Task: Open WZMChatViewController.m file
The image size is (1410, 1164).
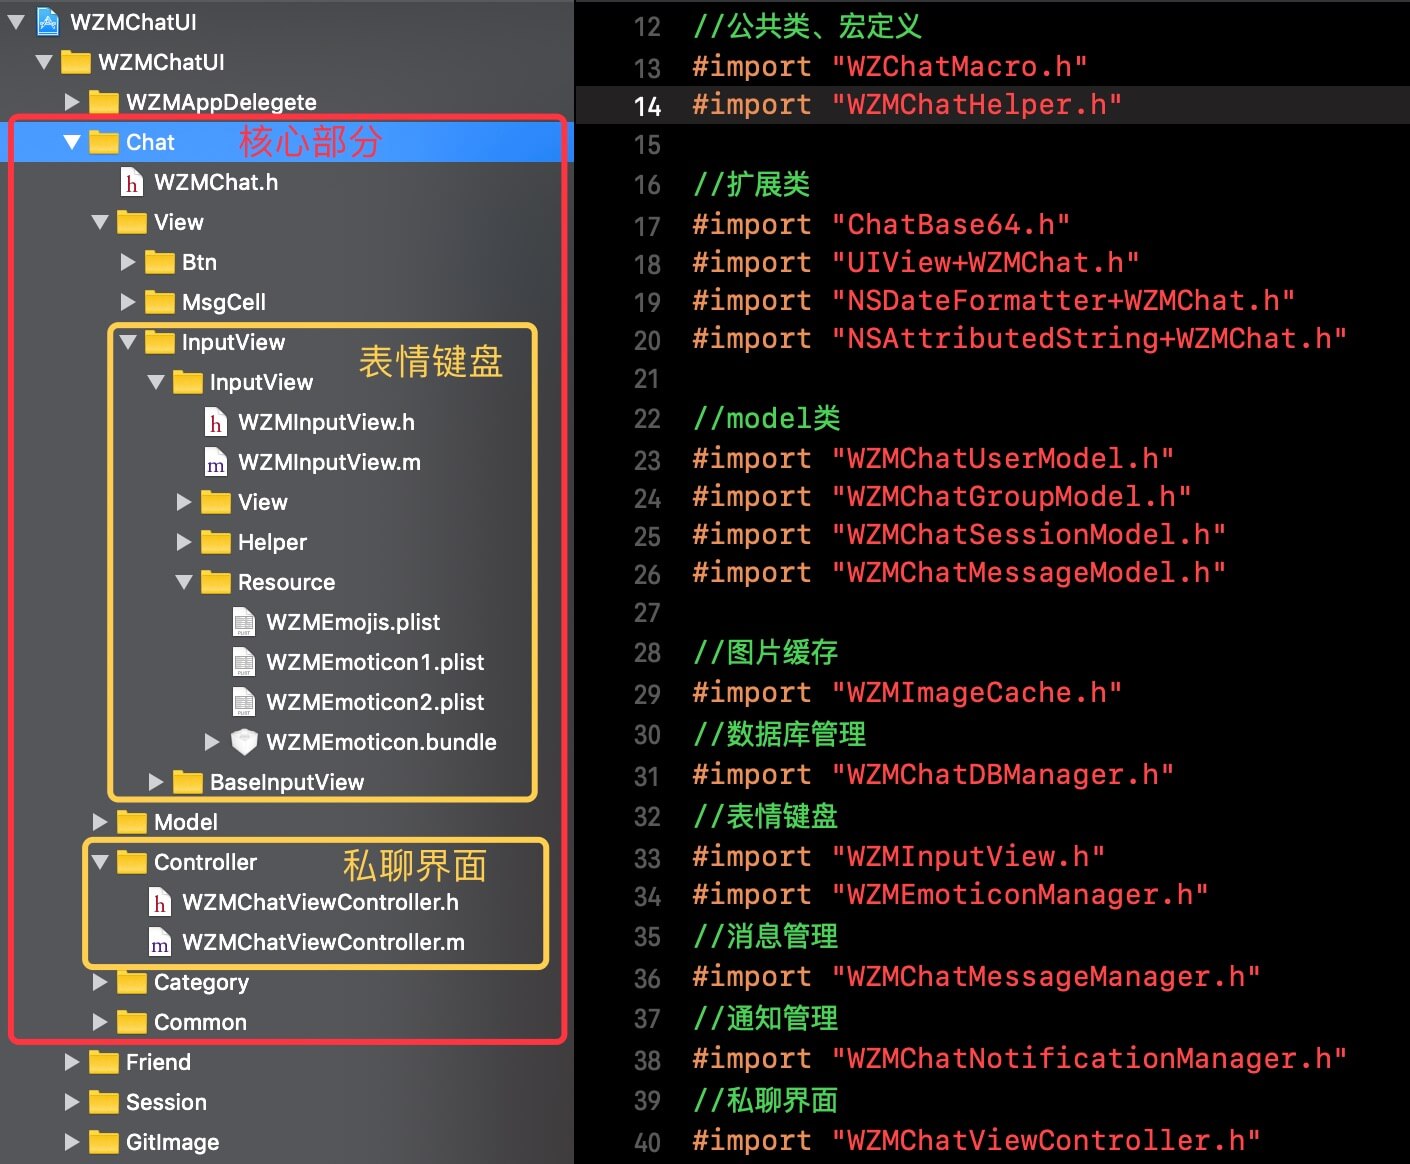Action: pyautogui.click(x=287, y=942)
